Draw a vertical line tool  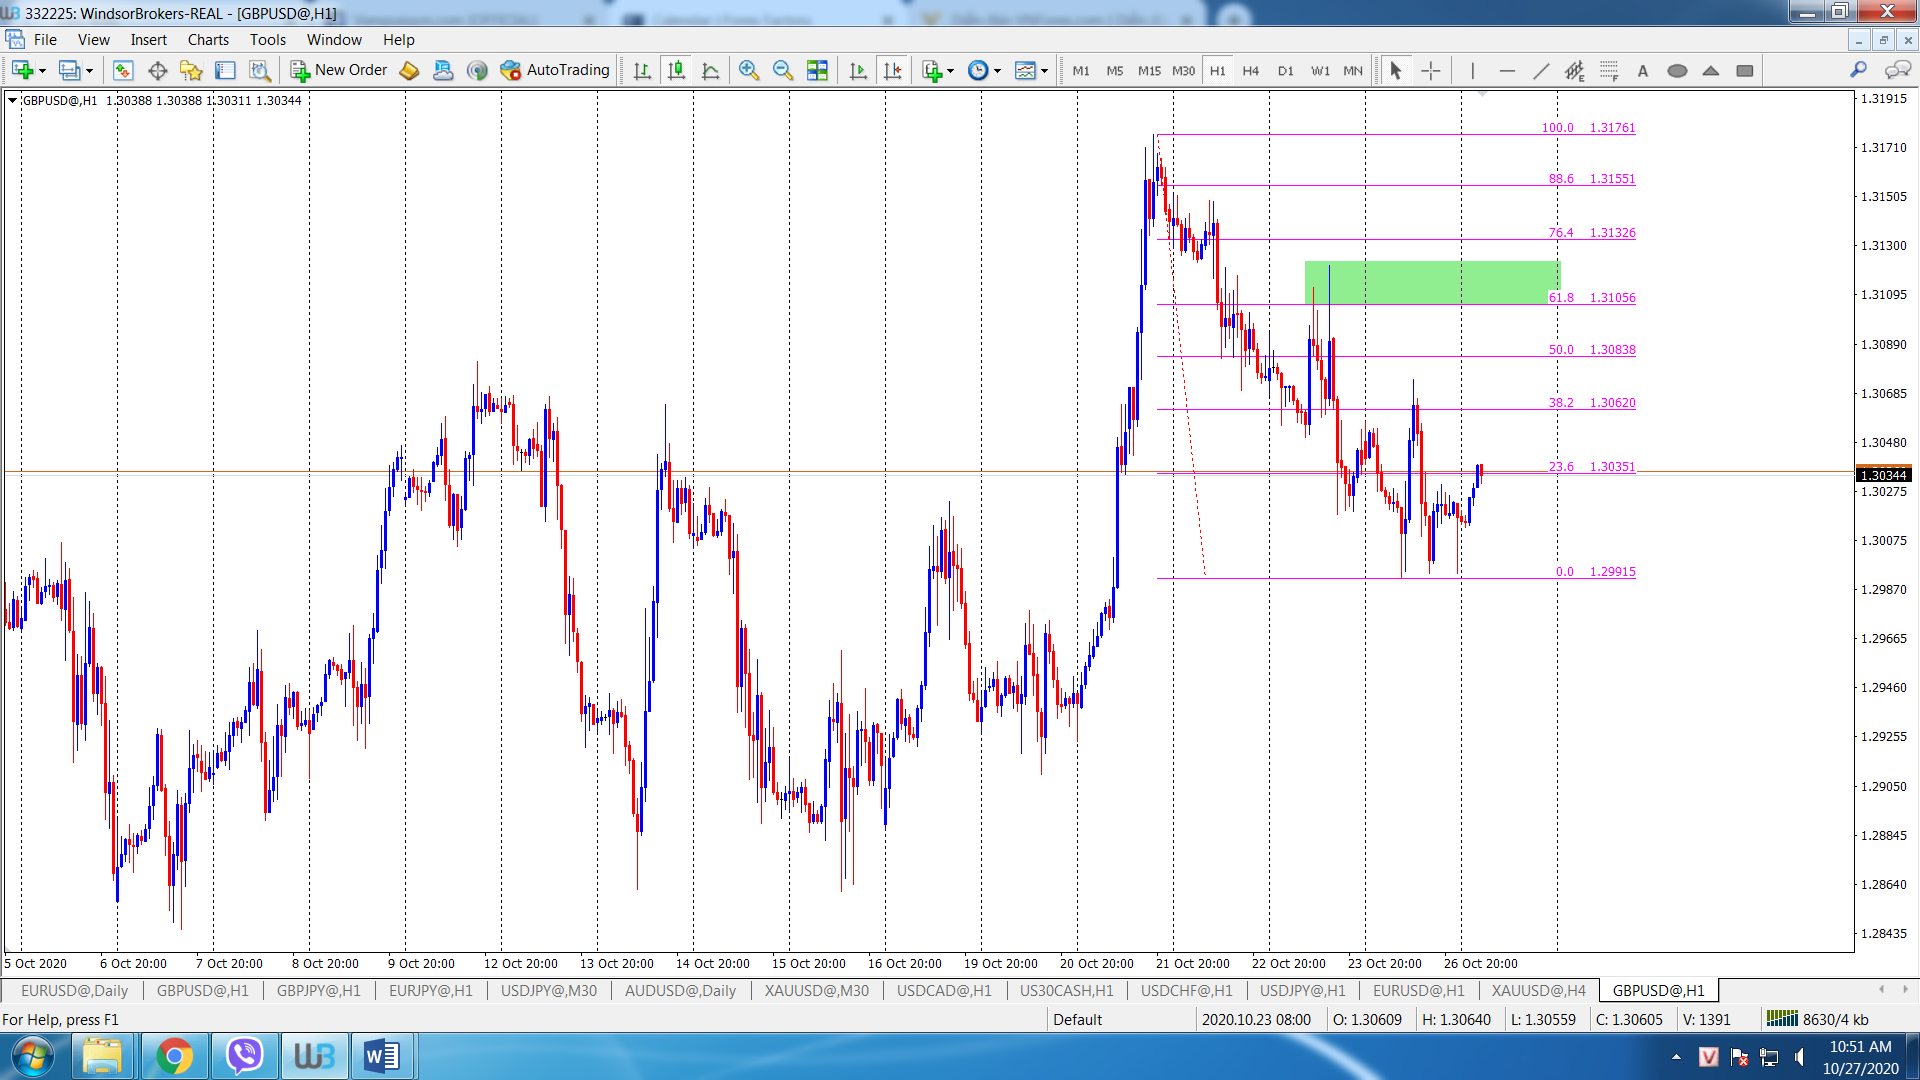click(x=1472, y=70)
